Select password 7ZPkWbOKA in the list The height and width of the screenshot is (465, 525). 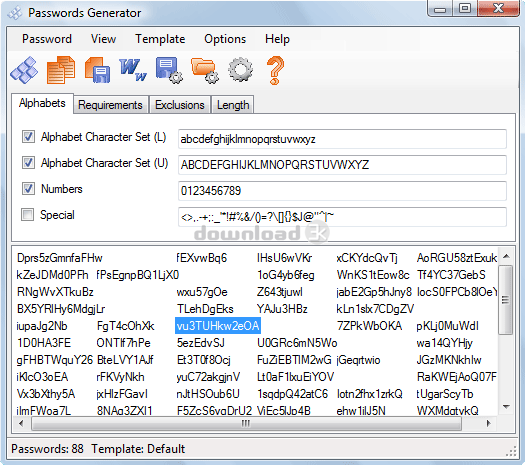click(369, 326)
